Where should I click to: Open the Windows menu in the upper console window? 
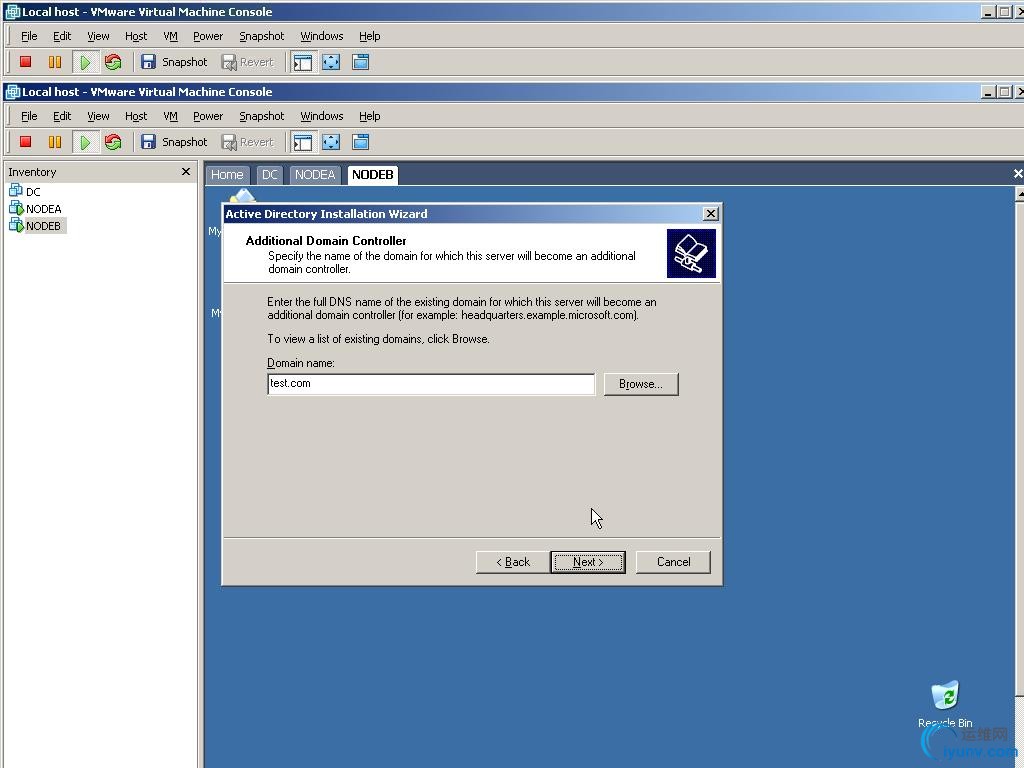click(x=321, y=36)
